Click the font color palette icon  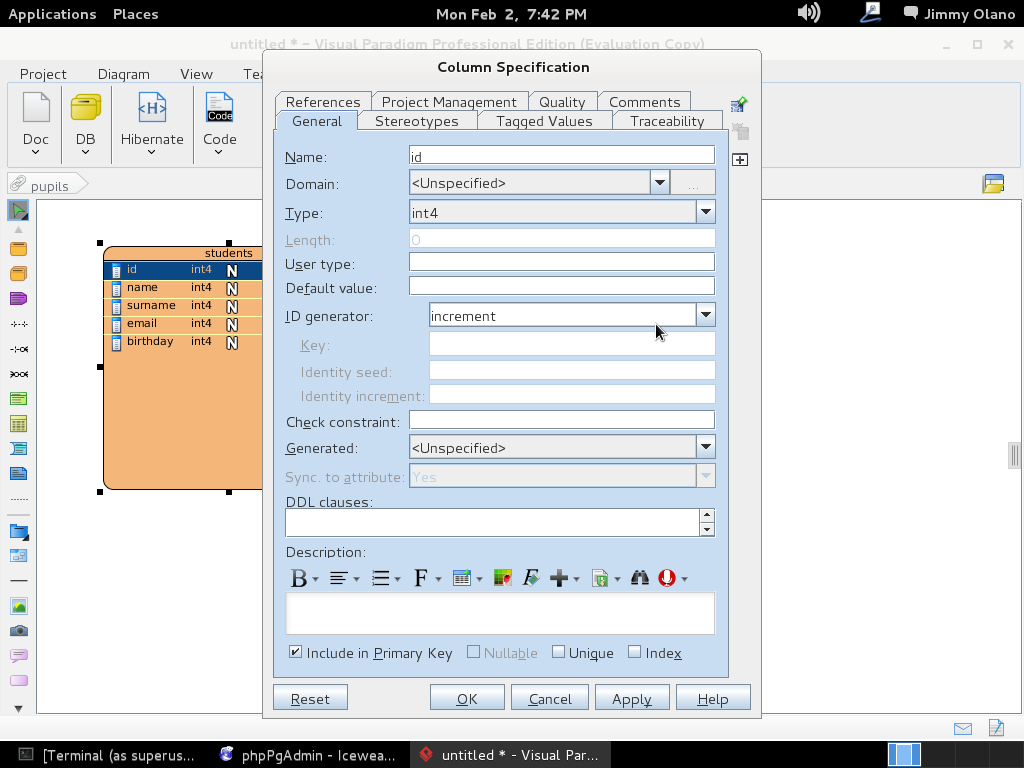pyautogui.click(x=503, y=579)
